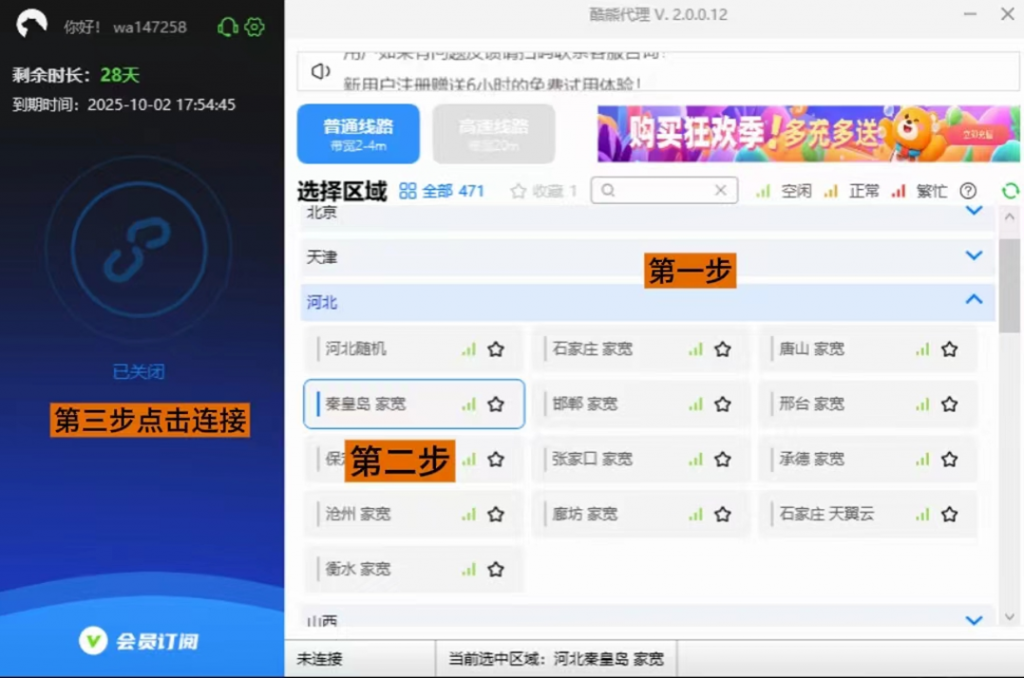Clear search with the X icon
The image size is (1024, 678).
point(720,190)
